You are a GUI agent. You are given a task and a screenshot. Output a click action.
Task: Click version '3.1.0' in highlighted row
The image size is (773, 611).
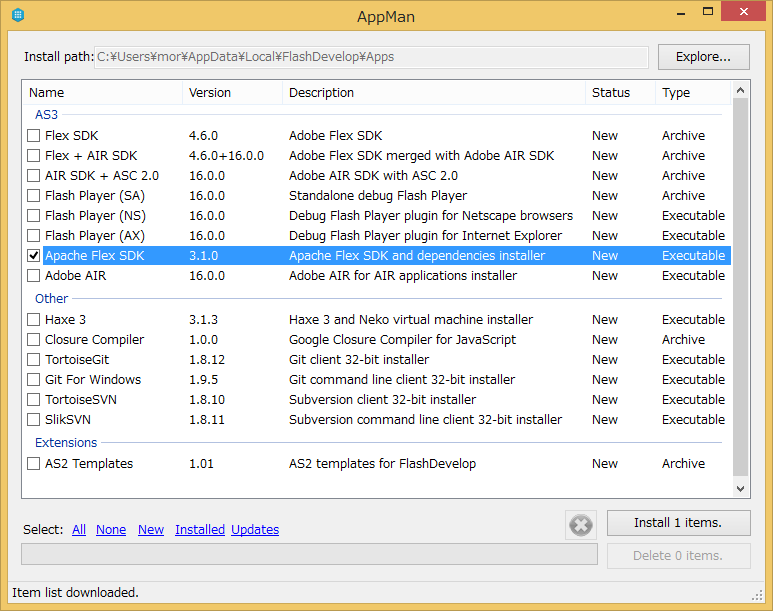click(203, 255)
